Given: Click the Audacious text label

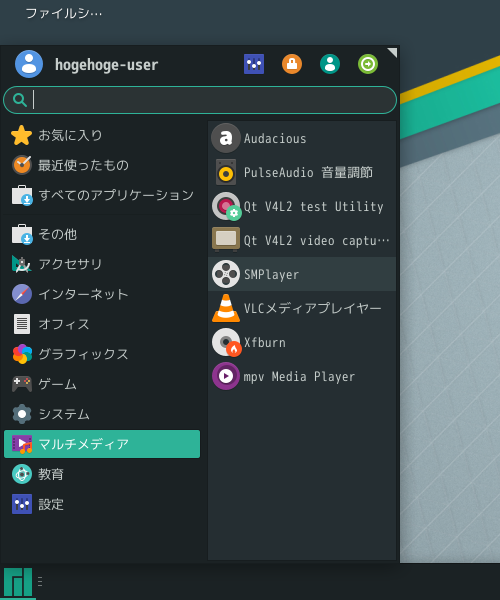Looking at the screenshot, I should click(275, 139).
